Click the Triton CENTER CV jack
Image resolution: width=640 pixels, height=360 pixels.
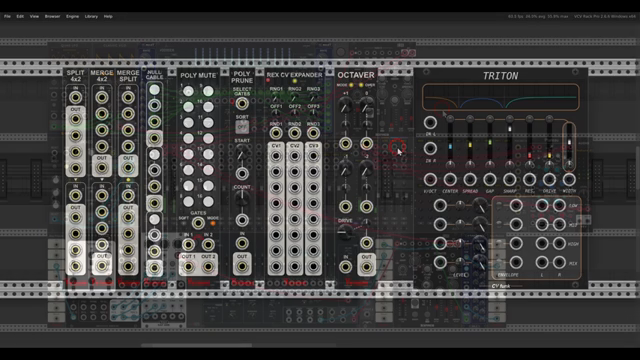pyautogui.click(x=450, y=179)
